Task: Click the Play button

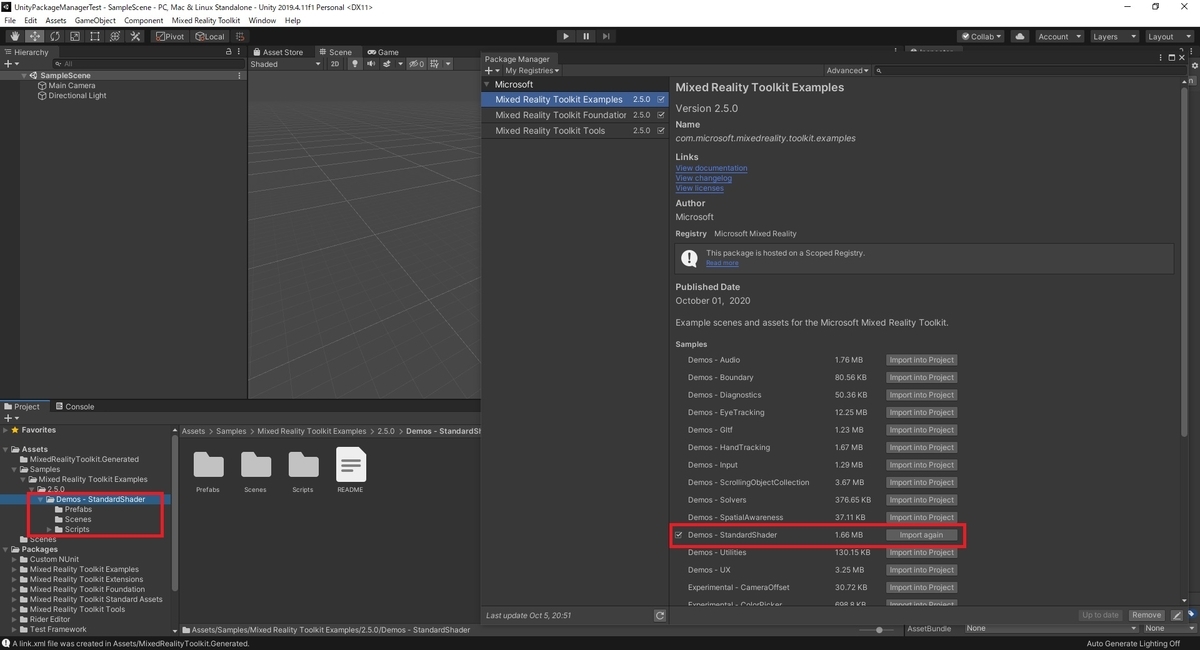Action: tap(566, 37)
